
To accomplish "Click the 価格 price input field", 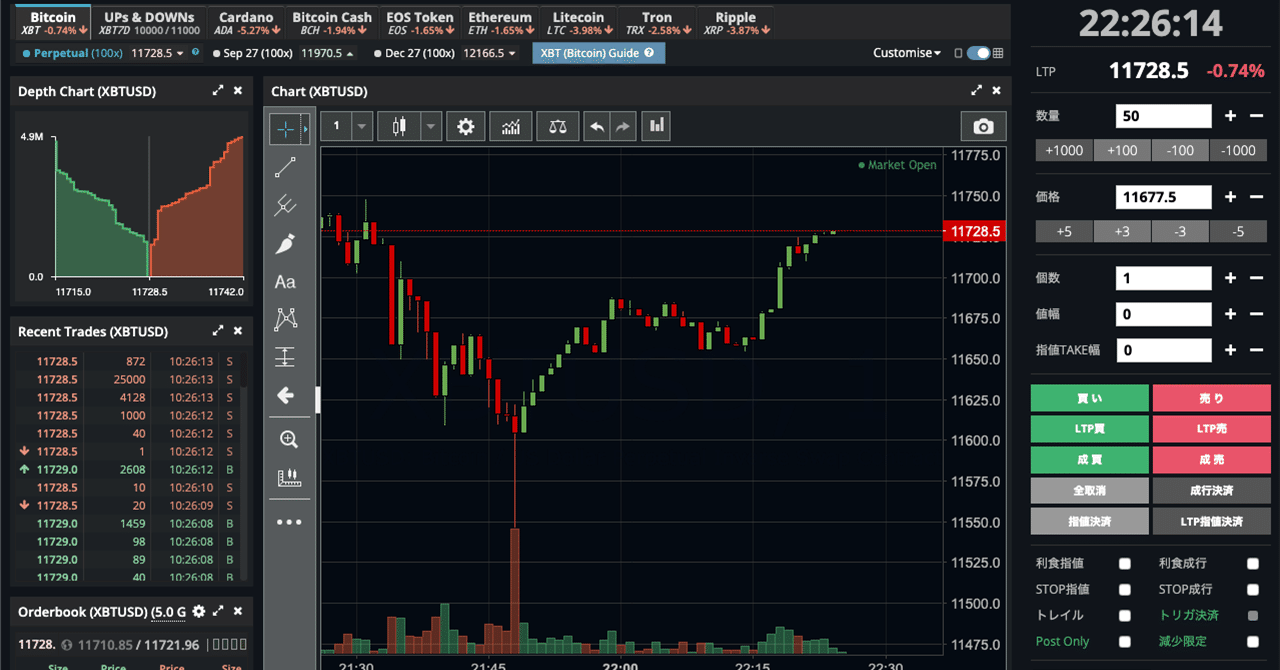I will 1163,197.
